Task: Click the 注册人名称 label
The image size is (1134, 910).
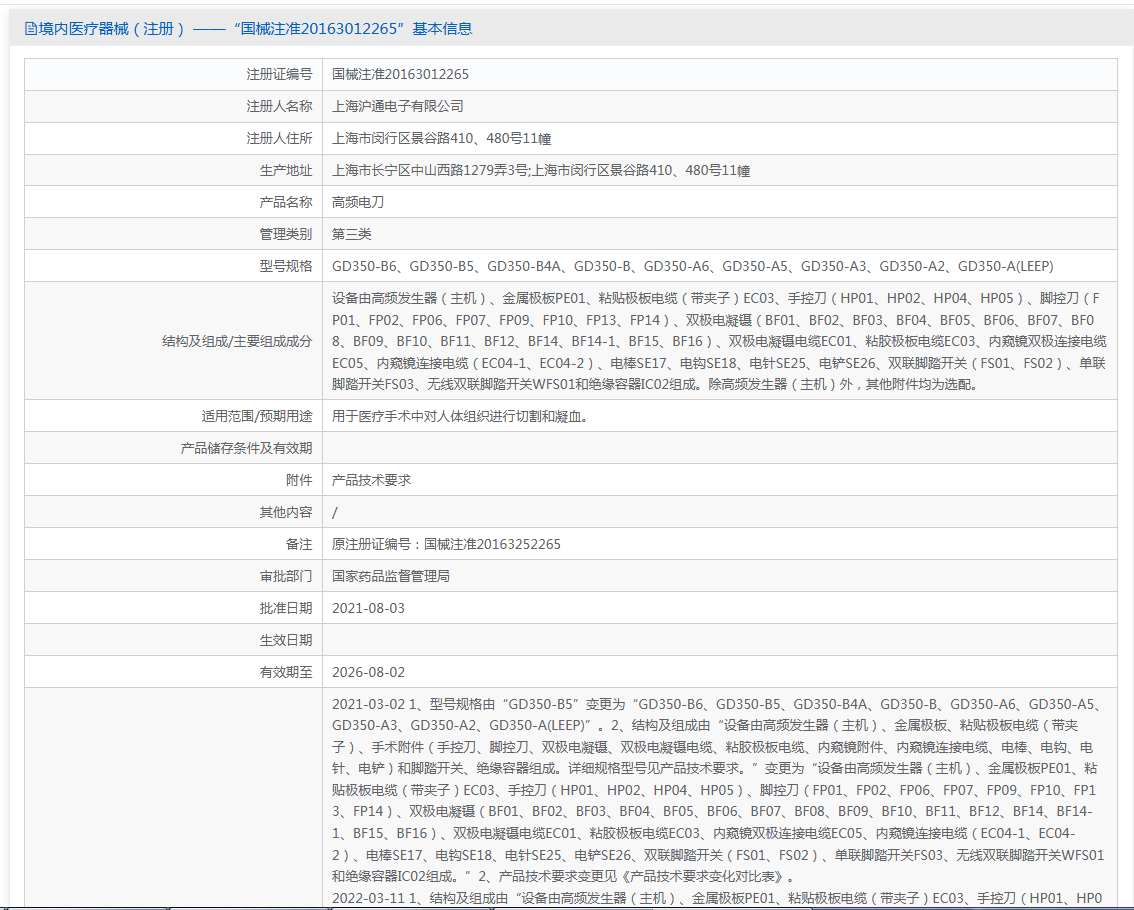Action: click(x=279, y=106)
